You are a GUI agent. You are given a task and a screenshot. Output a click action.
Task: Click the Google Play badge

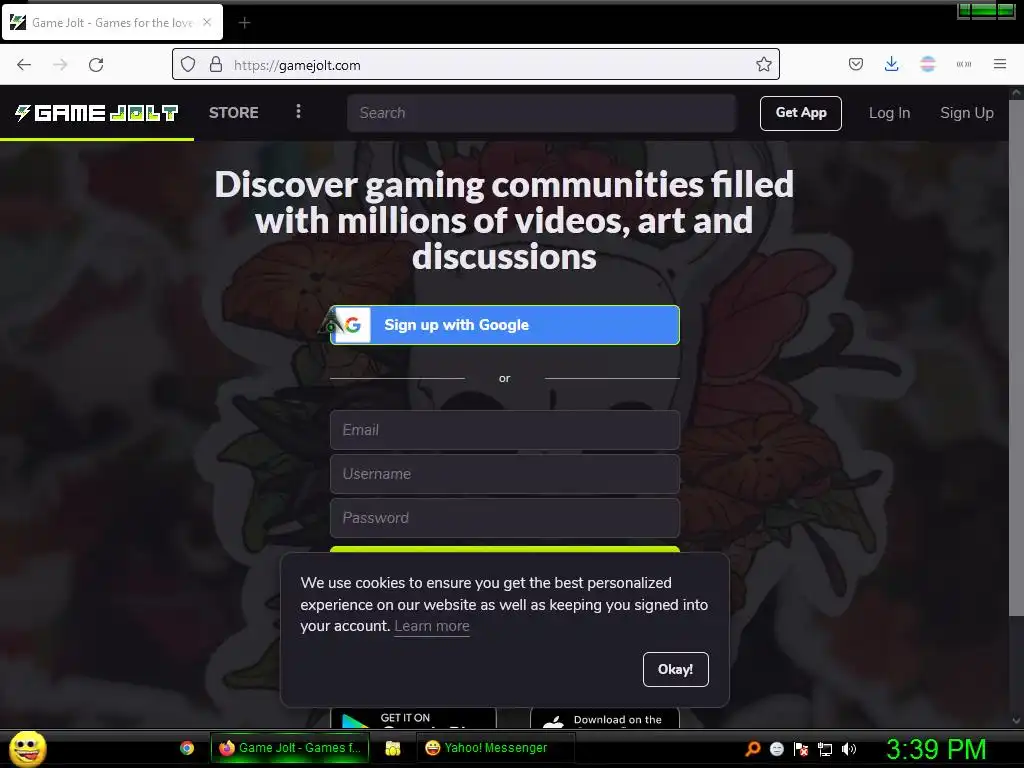click(413, 718)
